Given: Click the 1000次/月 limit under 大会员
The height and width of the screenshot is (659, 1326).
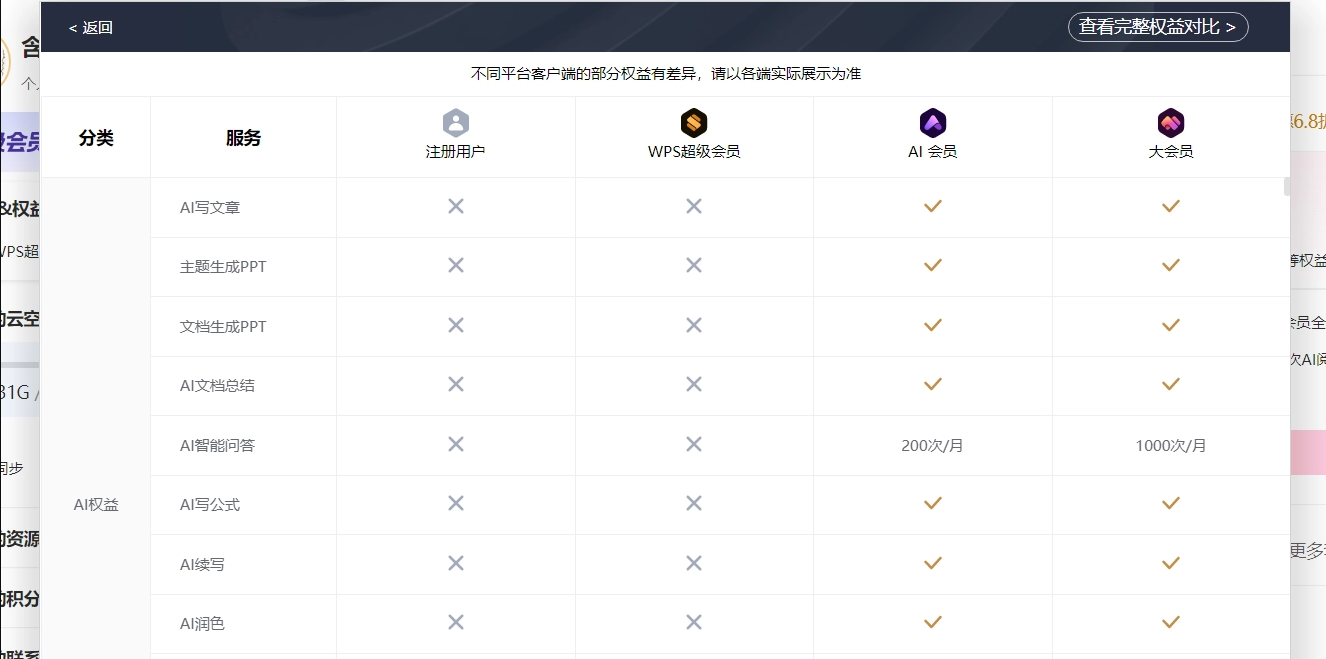Looking at the screenshot, I should click(1170, 445).
